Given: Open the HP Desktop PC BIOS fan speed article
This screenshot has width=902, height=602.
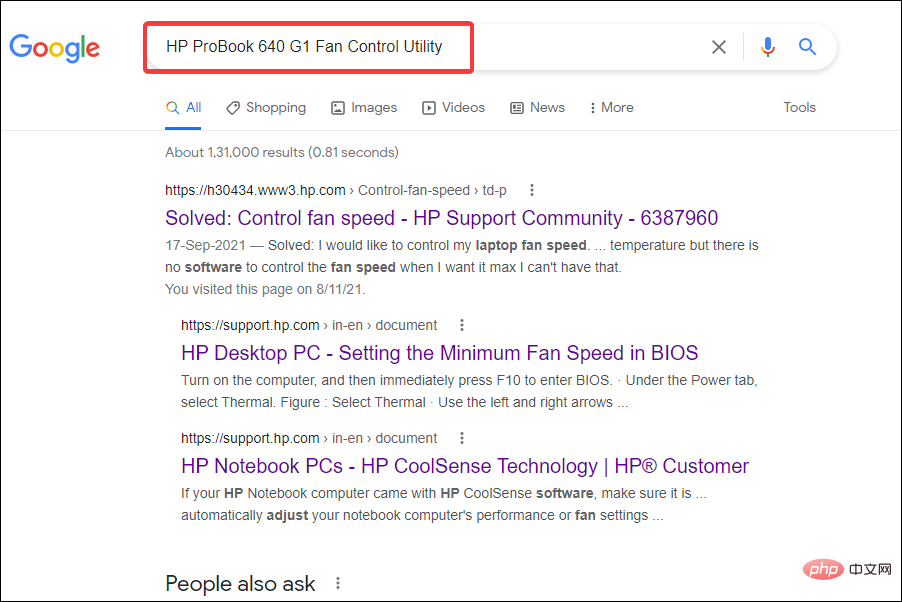Looking at the screenshot, I should [439, 353].
